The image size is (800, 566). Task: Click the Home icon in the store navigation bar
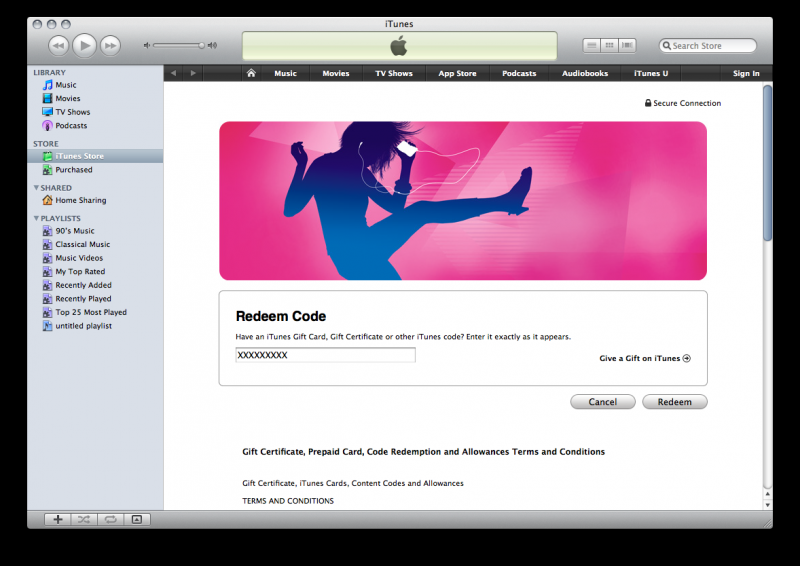(251, 73)
